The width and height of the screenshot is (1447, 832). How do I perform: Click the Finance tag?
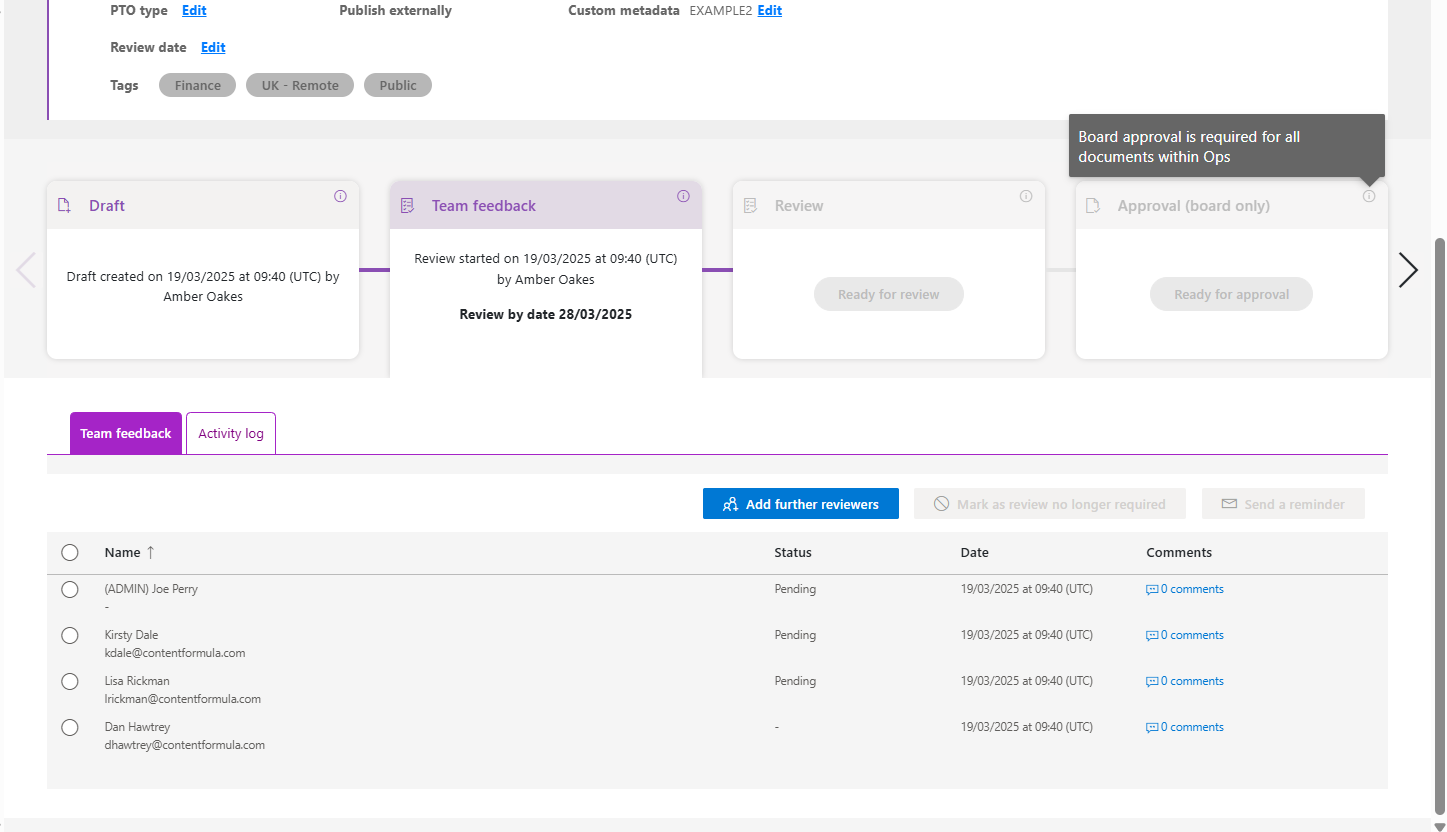197,85
